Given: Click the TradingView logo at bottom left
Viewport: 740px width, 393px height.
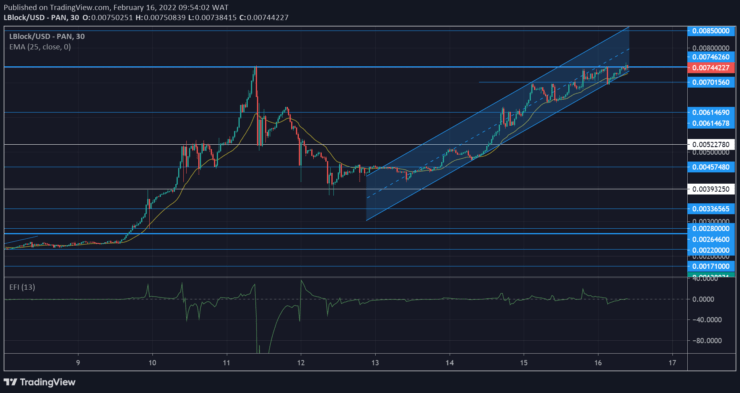Looking at the screenshot, I should [40, 382].
